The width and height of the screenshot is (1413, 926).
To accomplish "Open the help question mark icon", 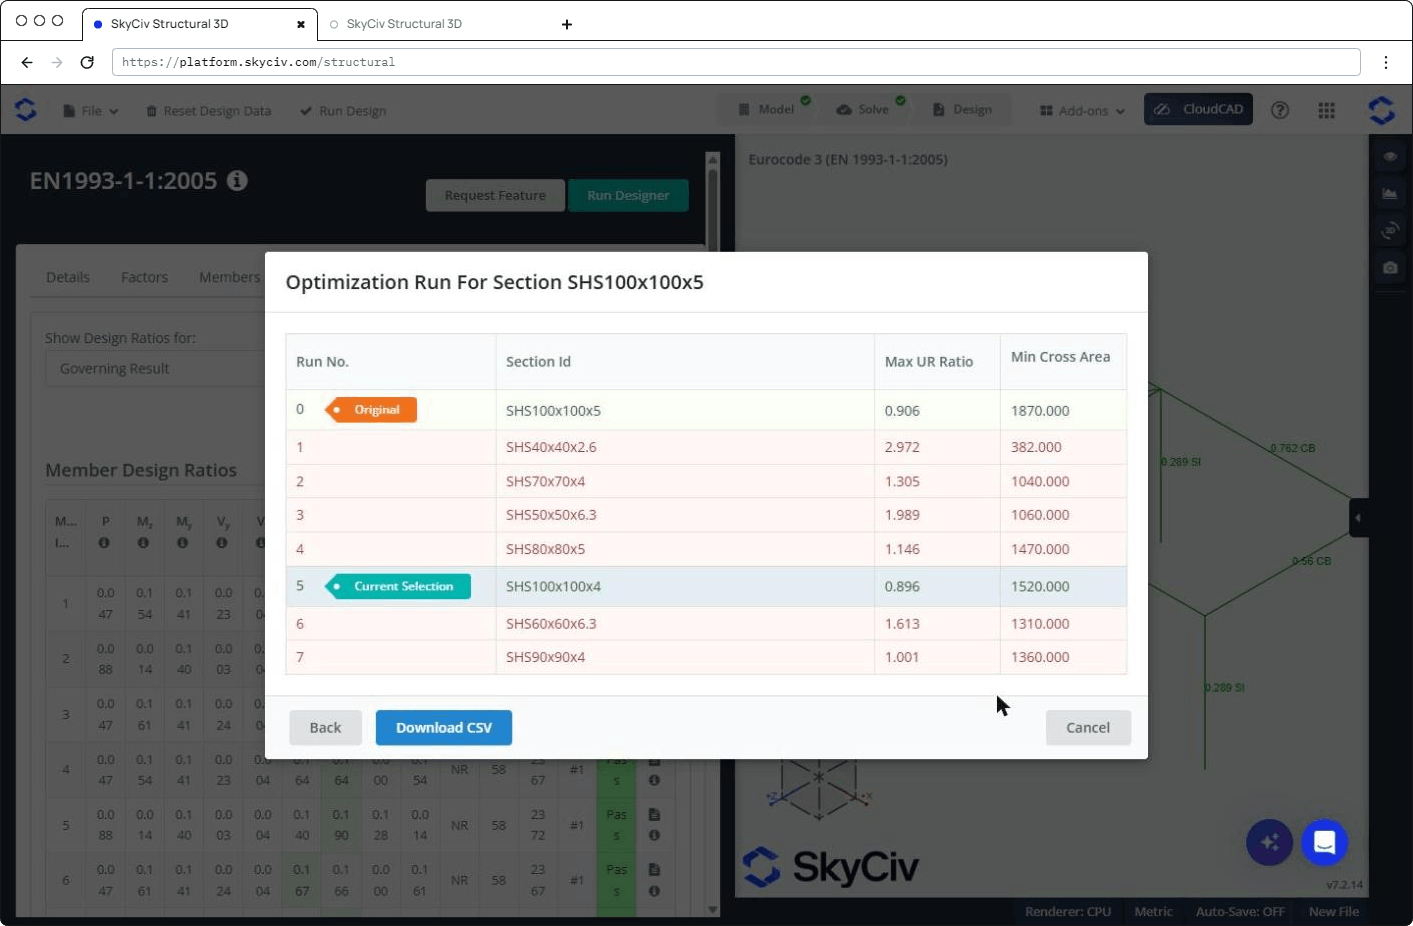I will pyautogui.click(x=1280, y=110).
